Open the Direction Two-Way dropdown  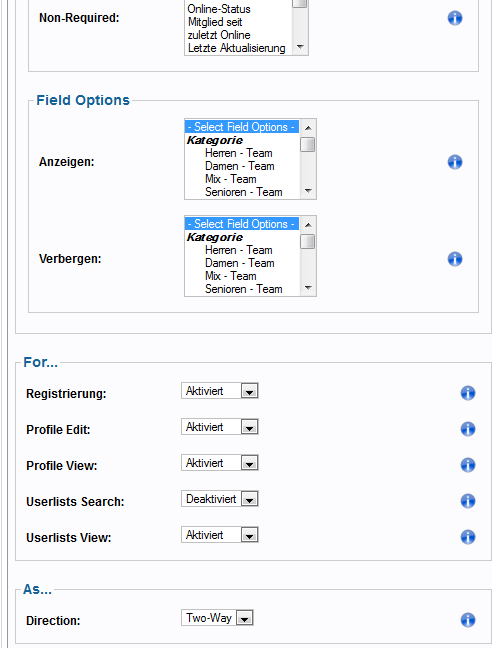point(217,618)
